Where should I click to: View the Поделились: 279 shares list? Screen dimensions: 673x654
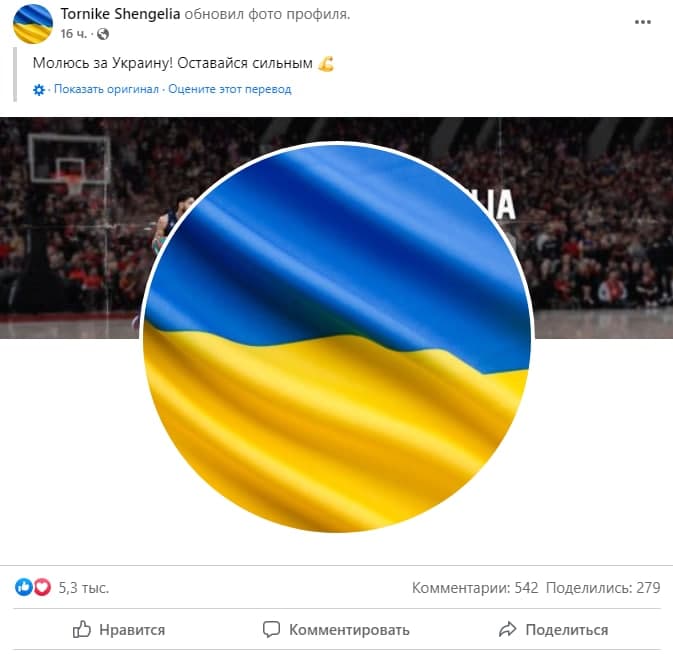(603, 587)
